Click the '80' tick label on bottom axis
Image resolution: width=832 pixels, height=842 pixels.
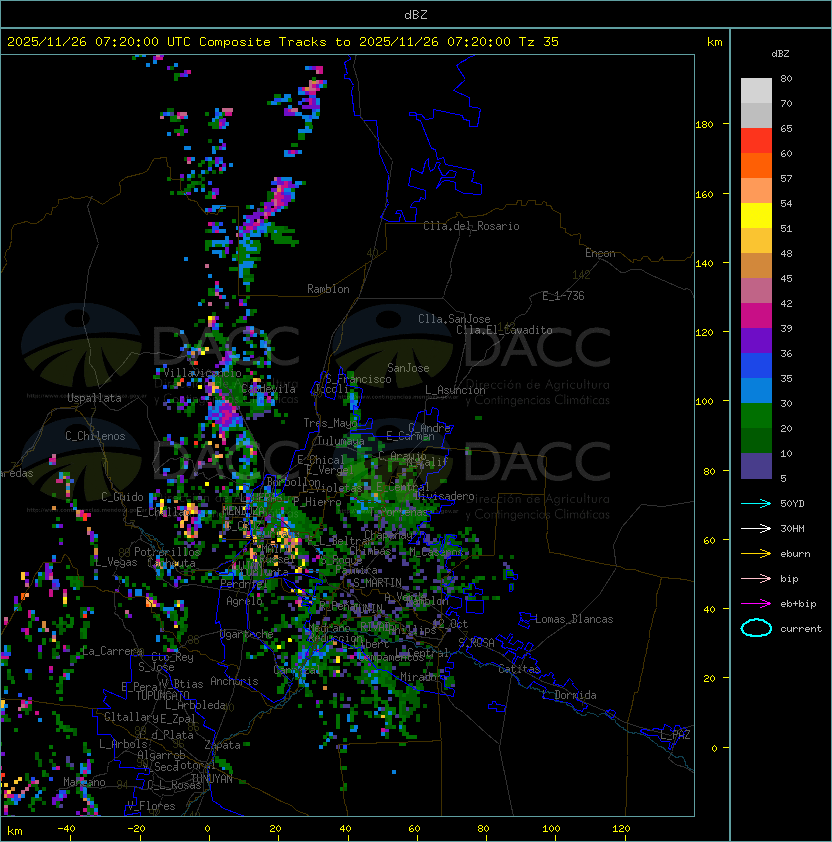tap(483, 829)
